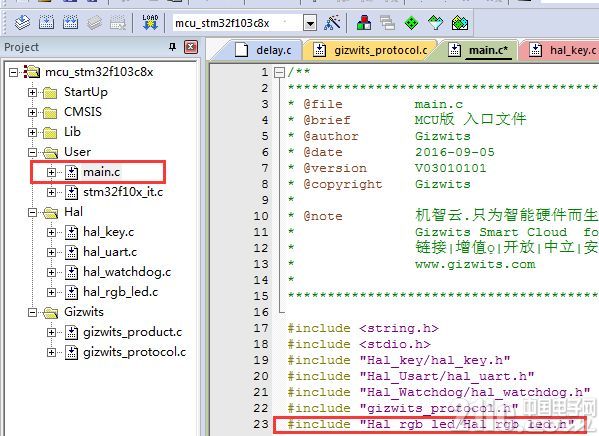Open the target selection dropdown arrow

click(310, 23)
